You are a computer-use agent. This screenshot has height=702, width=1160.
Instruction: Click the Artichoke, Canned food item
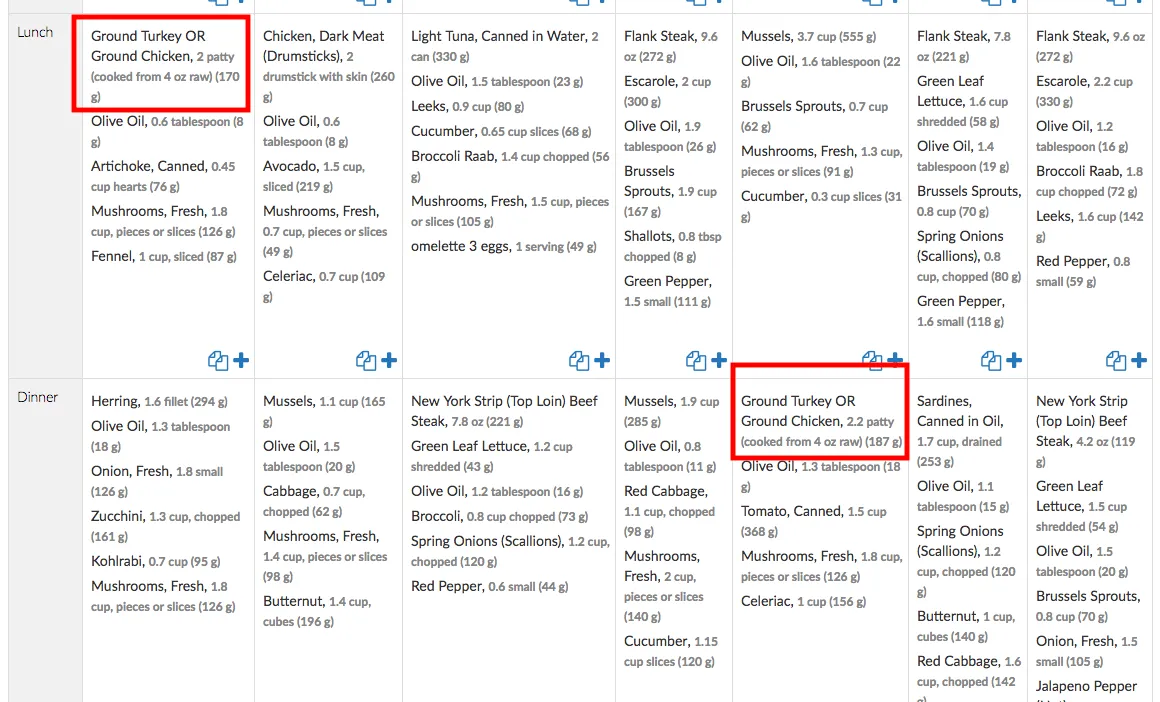pos(148,166)
